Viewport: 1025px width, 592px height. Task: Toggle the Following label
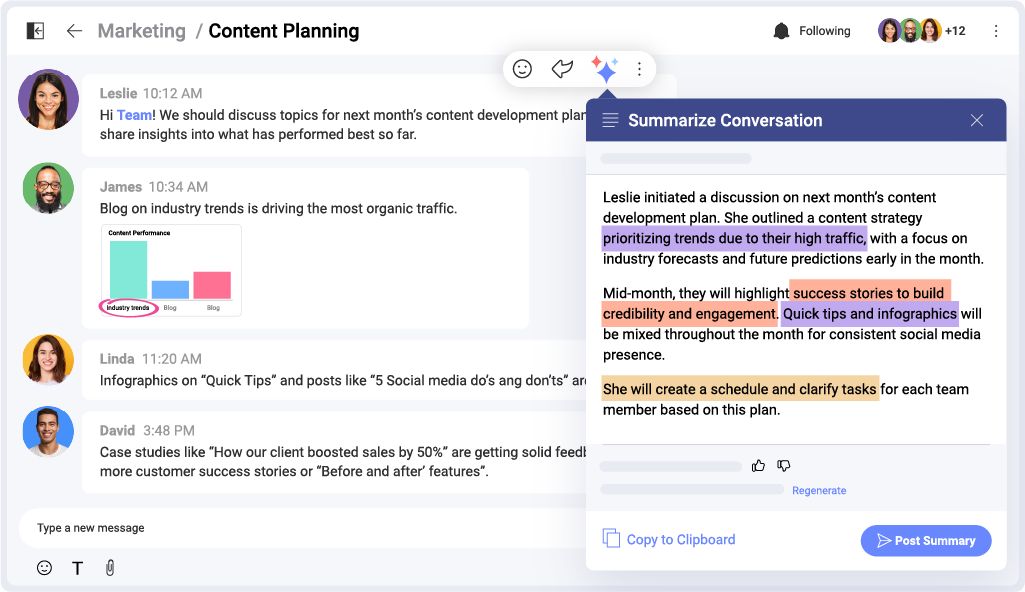(824, 31)
